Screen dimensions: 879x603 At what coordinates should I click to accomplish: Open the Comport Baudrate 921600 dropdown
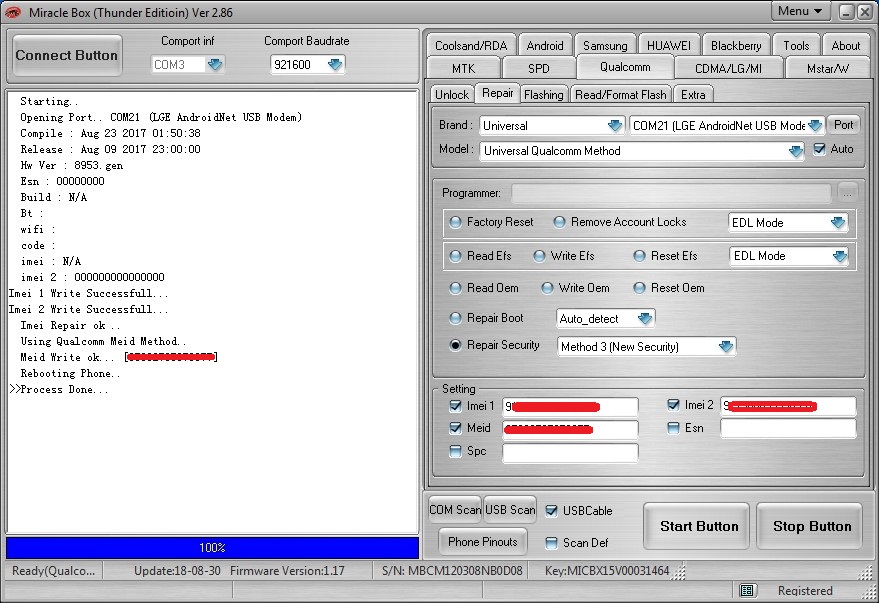point(335,64)
